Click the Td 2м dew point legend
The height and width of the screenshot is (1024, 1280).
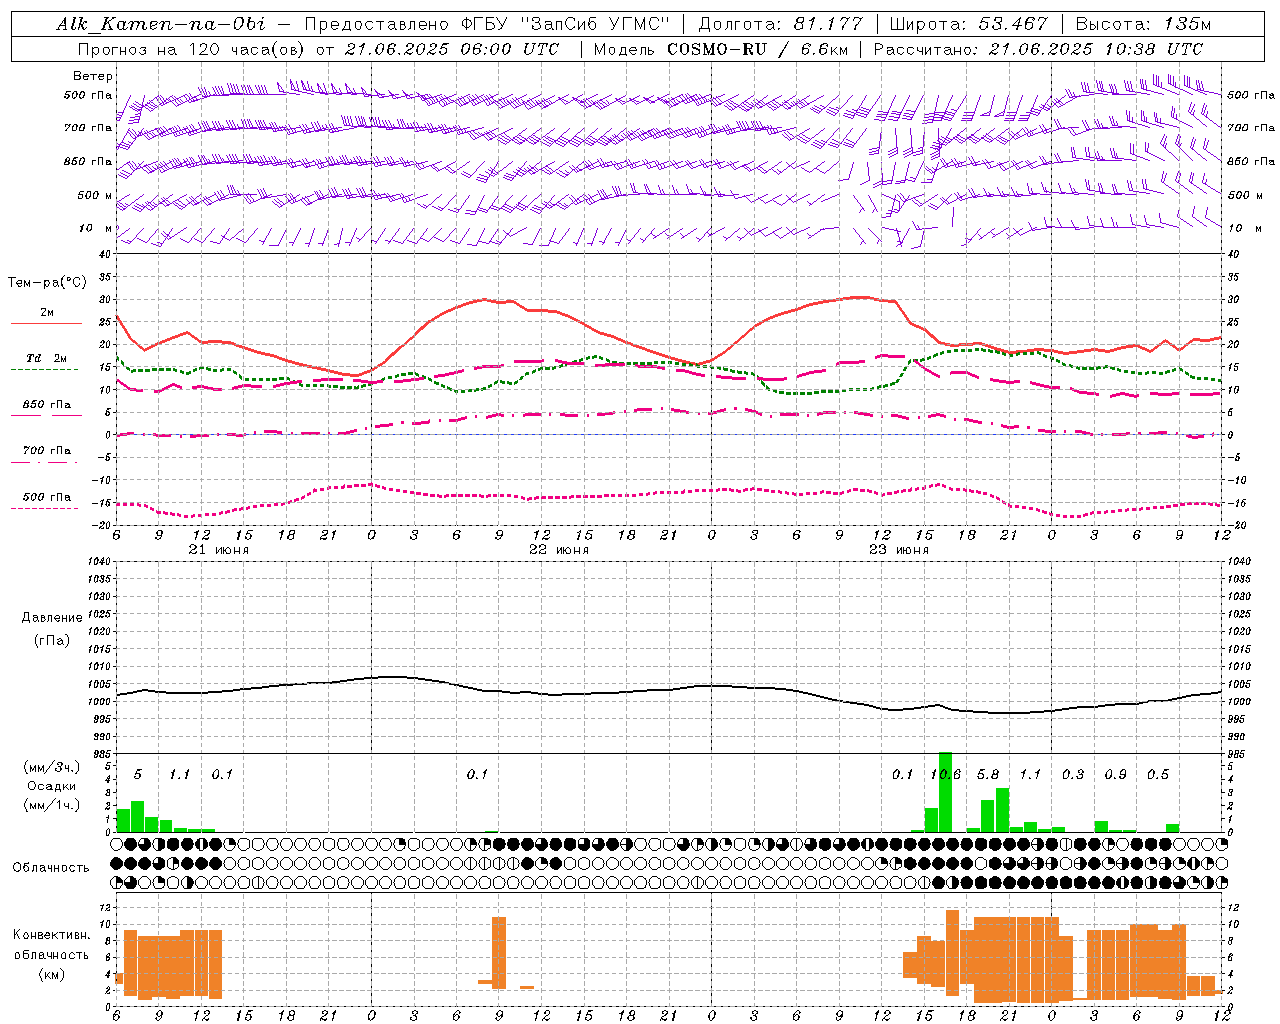pyautogui.click(x=46, y=358)
